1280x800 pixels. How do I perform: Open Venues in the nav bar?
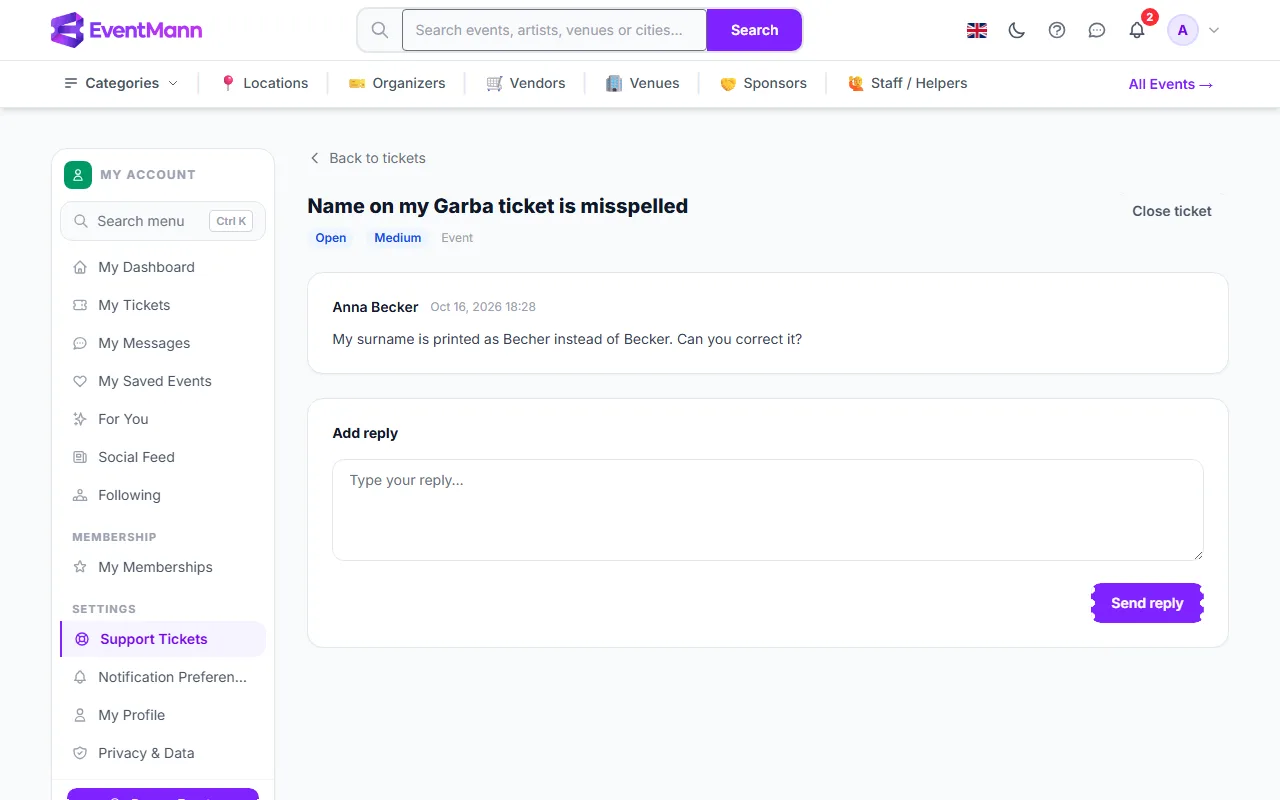coord(643,83)
